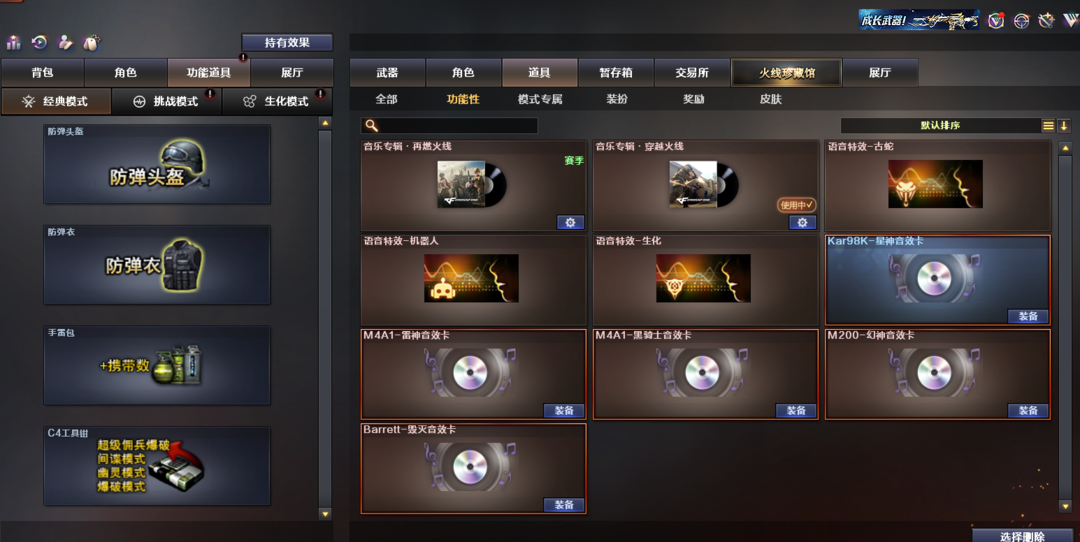Click the item search input field
This screenshot has width=1080, height=542.
[x=449, y=125]
